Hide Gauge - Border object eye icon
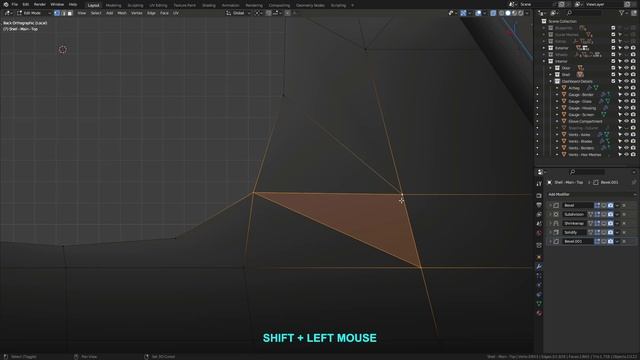Screen dimensions: 640x360 (627, 95)
